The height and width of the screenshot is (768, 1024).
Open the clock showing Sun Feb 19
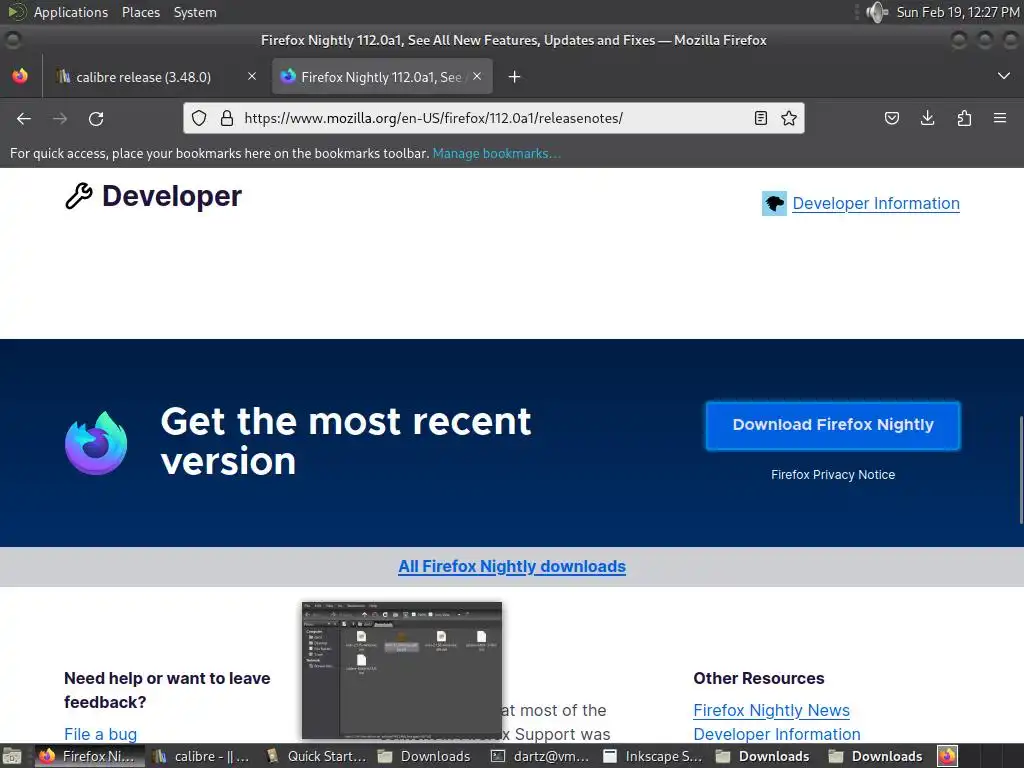point(957,12)
